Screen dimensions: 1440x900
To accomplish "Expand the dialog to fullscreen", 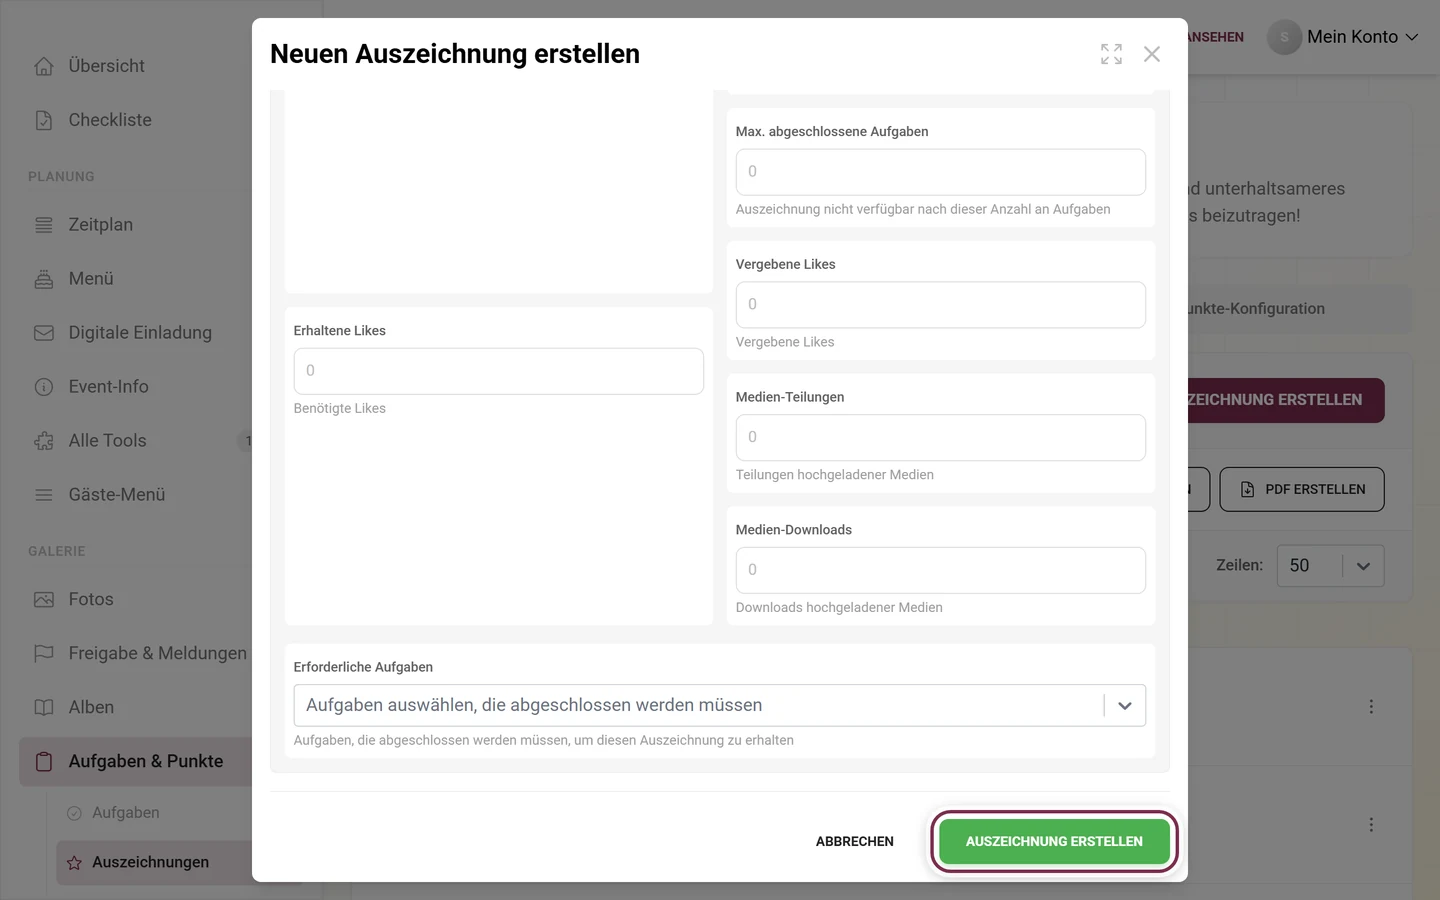I will [x=1111, y=54].
